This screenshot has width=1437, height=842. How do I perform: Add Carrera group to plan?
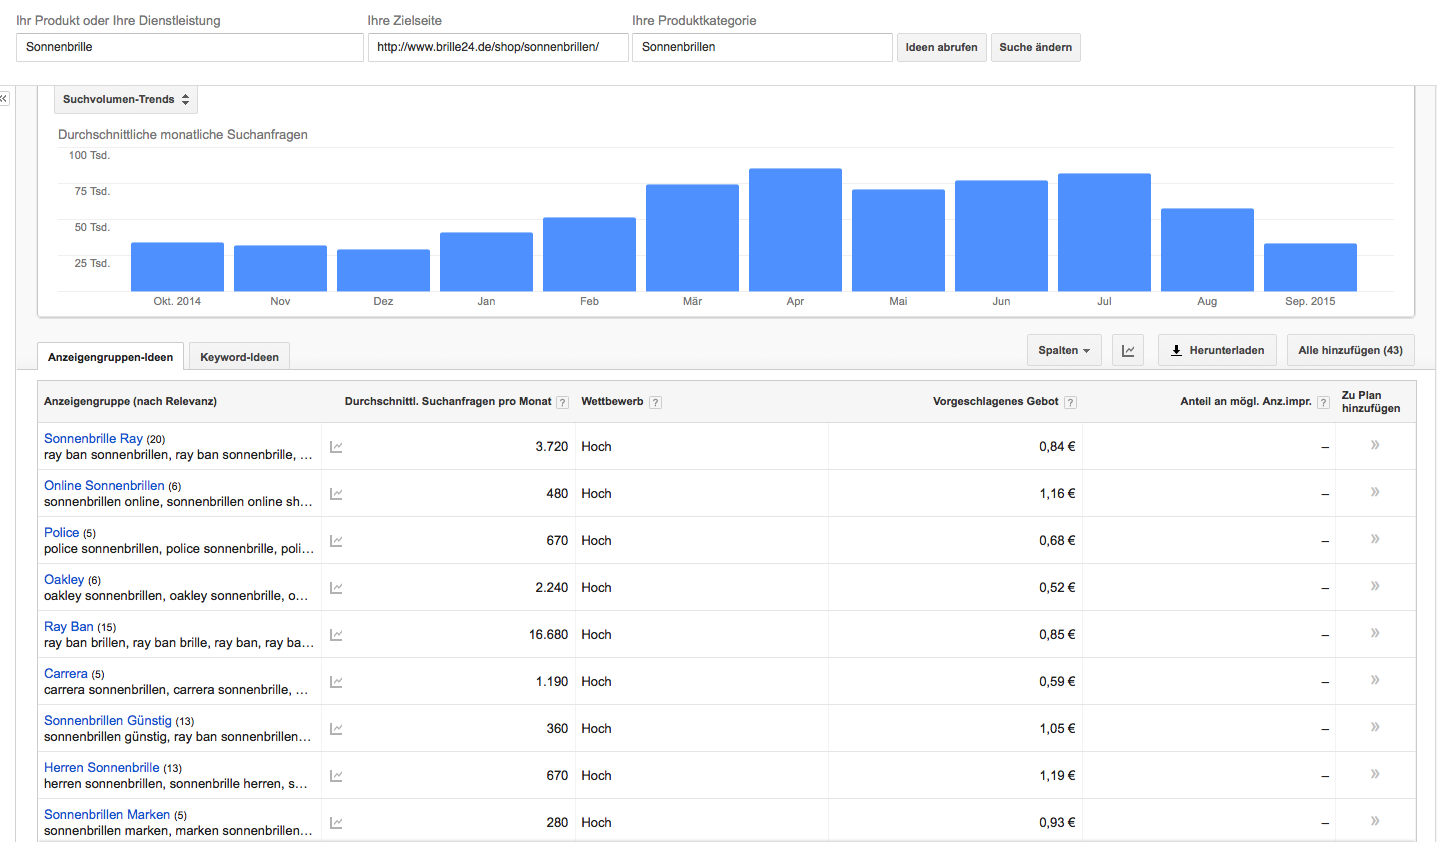[1375, 680]
